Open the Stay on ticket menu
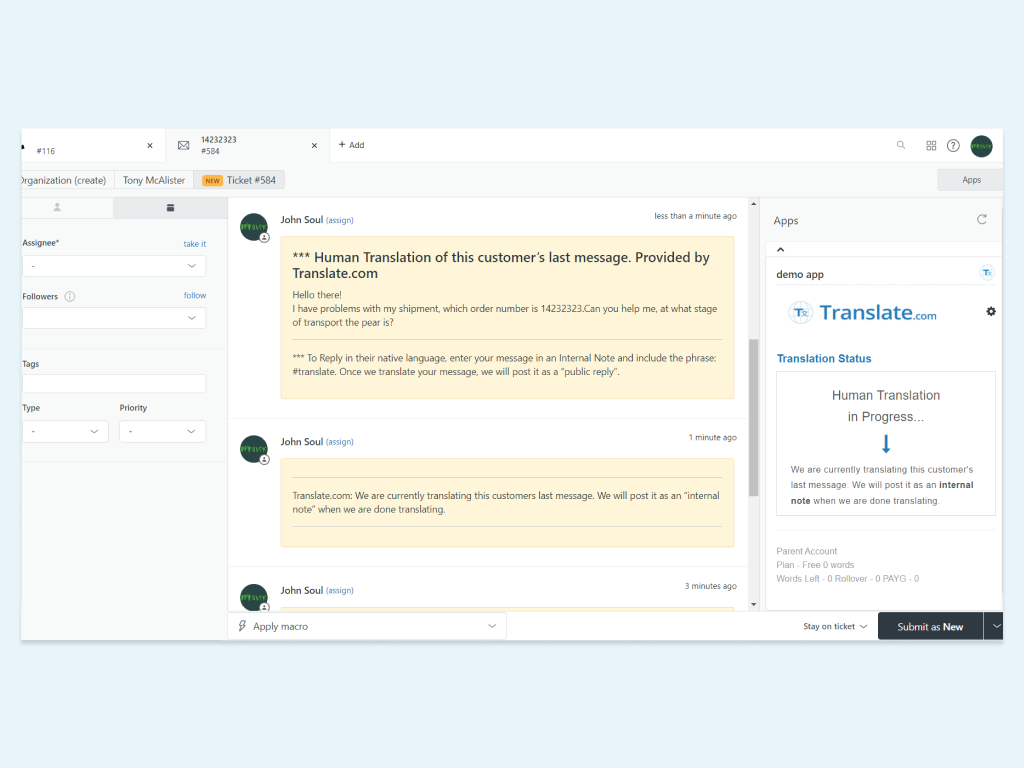The height and width of the screenshot is (768, 1024). click(835, 627)
